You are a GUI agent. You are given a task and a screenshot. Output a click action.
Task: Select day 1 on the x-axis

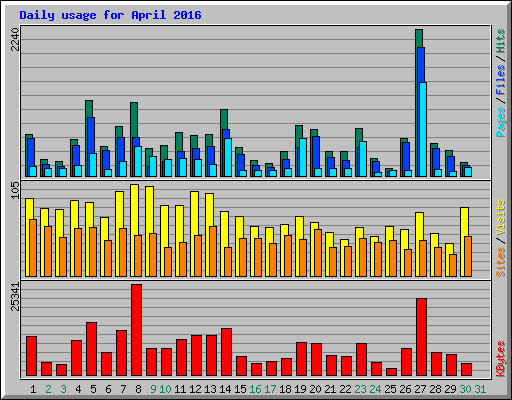[x=33, y=389]
